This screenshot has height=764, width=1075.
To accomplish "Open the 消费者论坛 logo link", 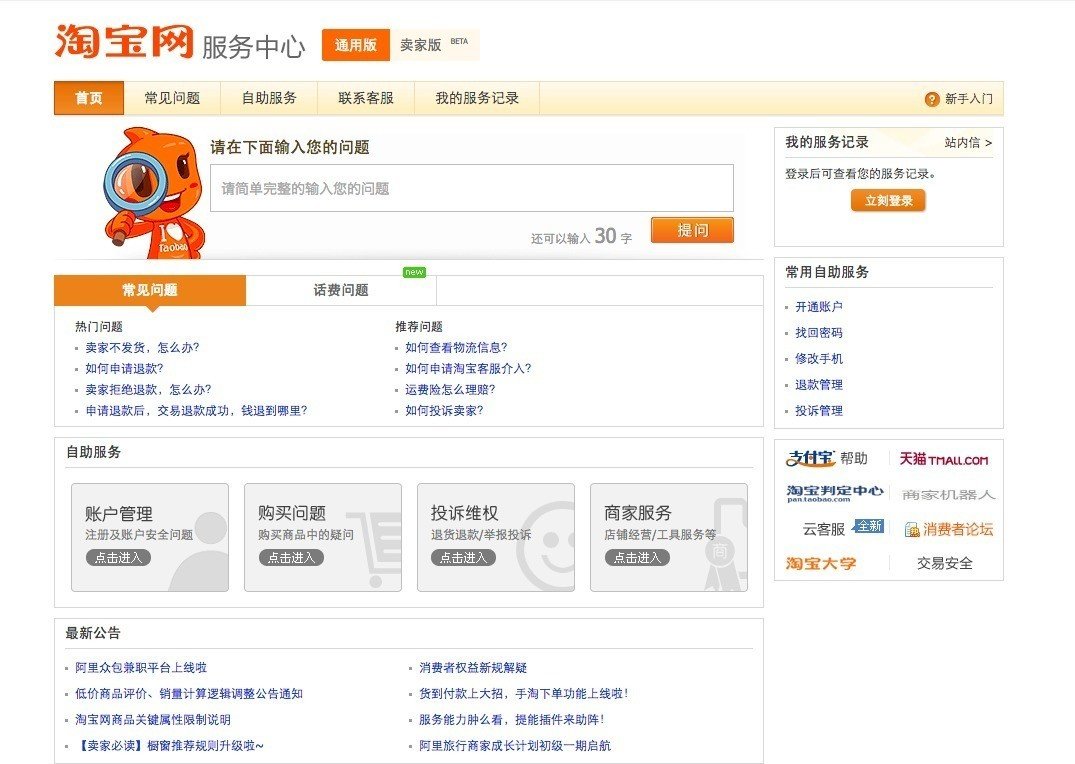I will tap(949, 529).
